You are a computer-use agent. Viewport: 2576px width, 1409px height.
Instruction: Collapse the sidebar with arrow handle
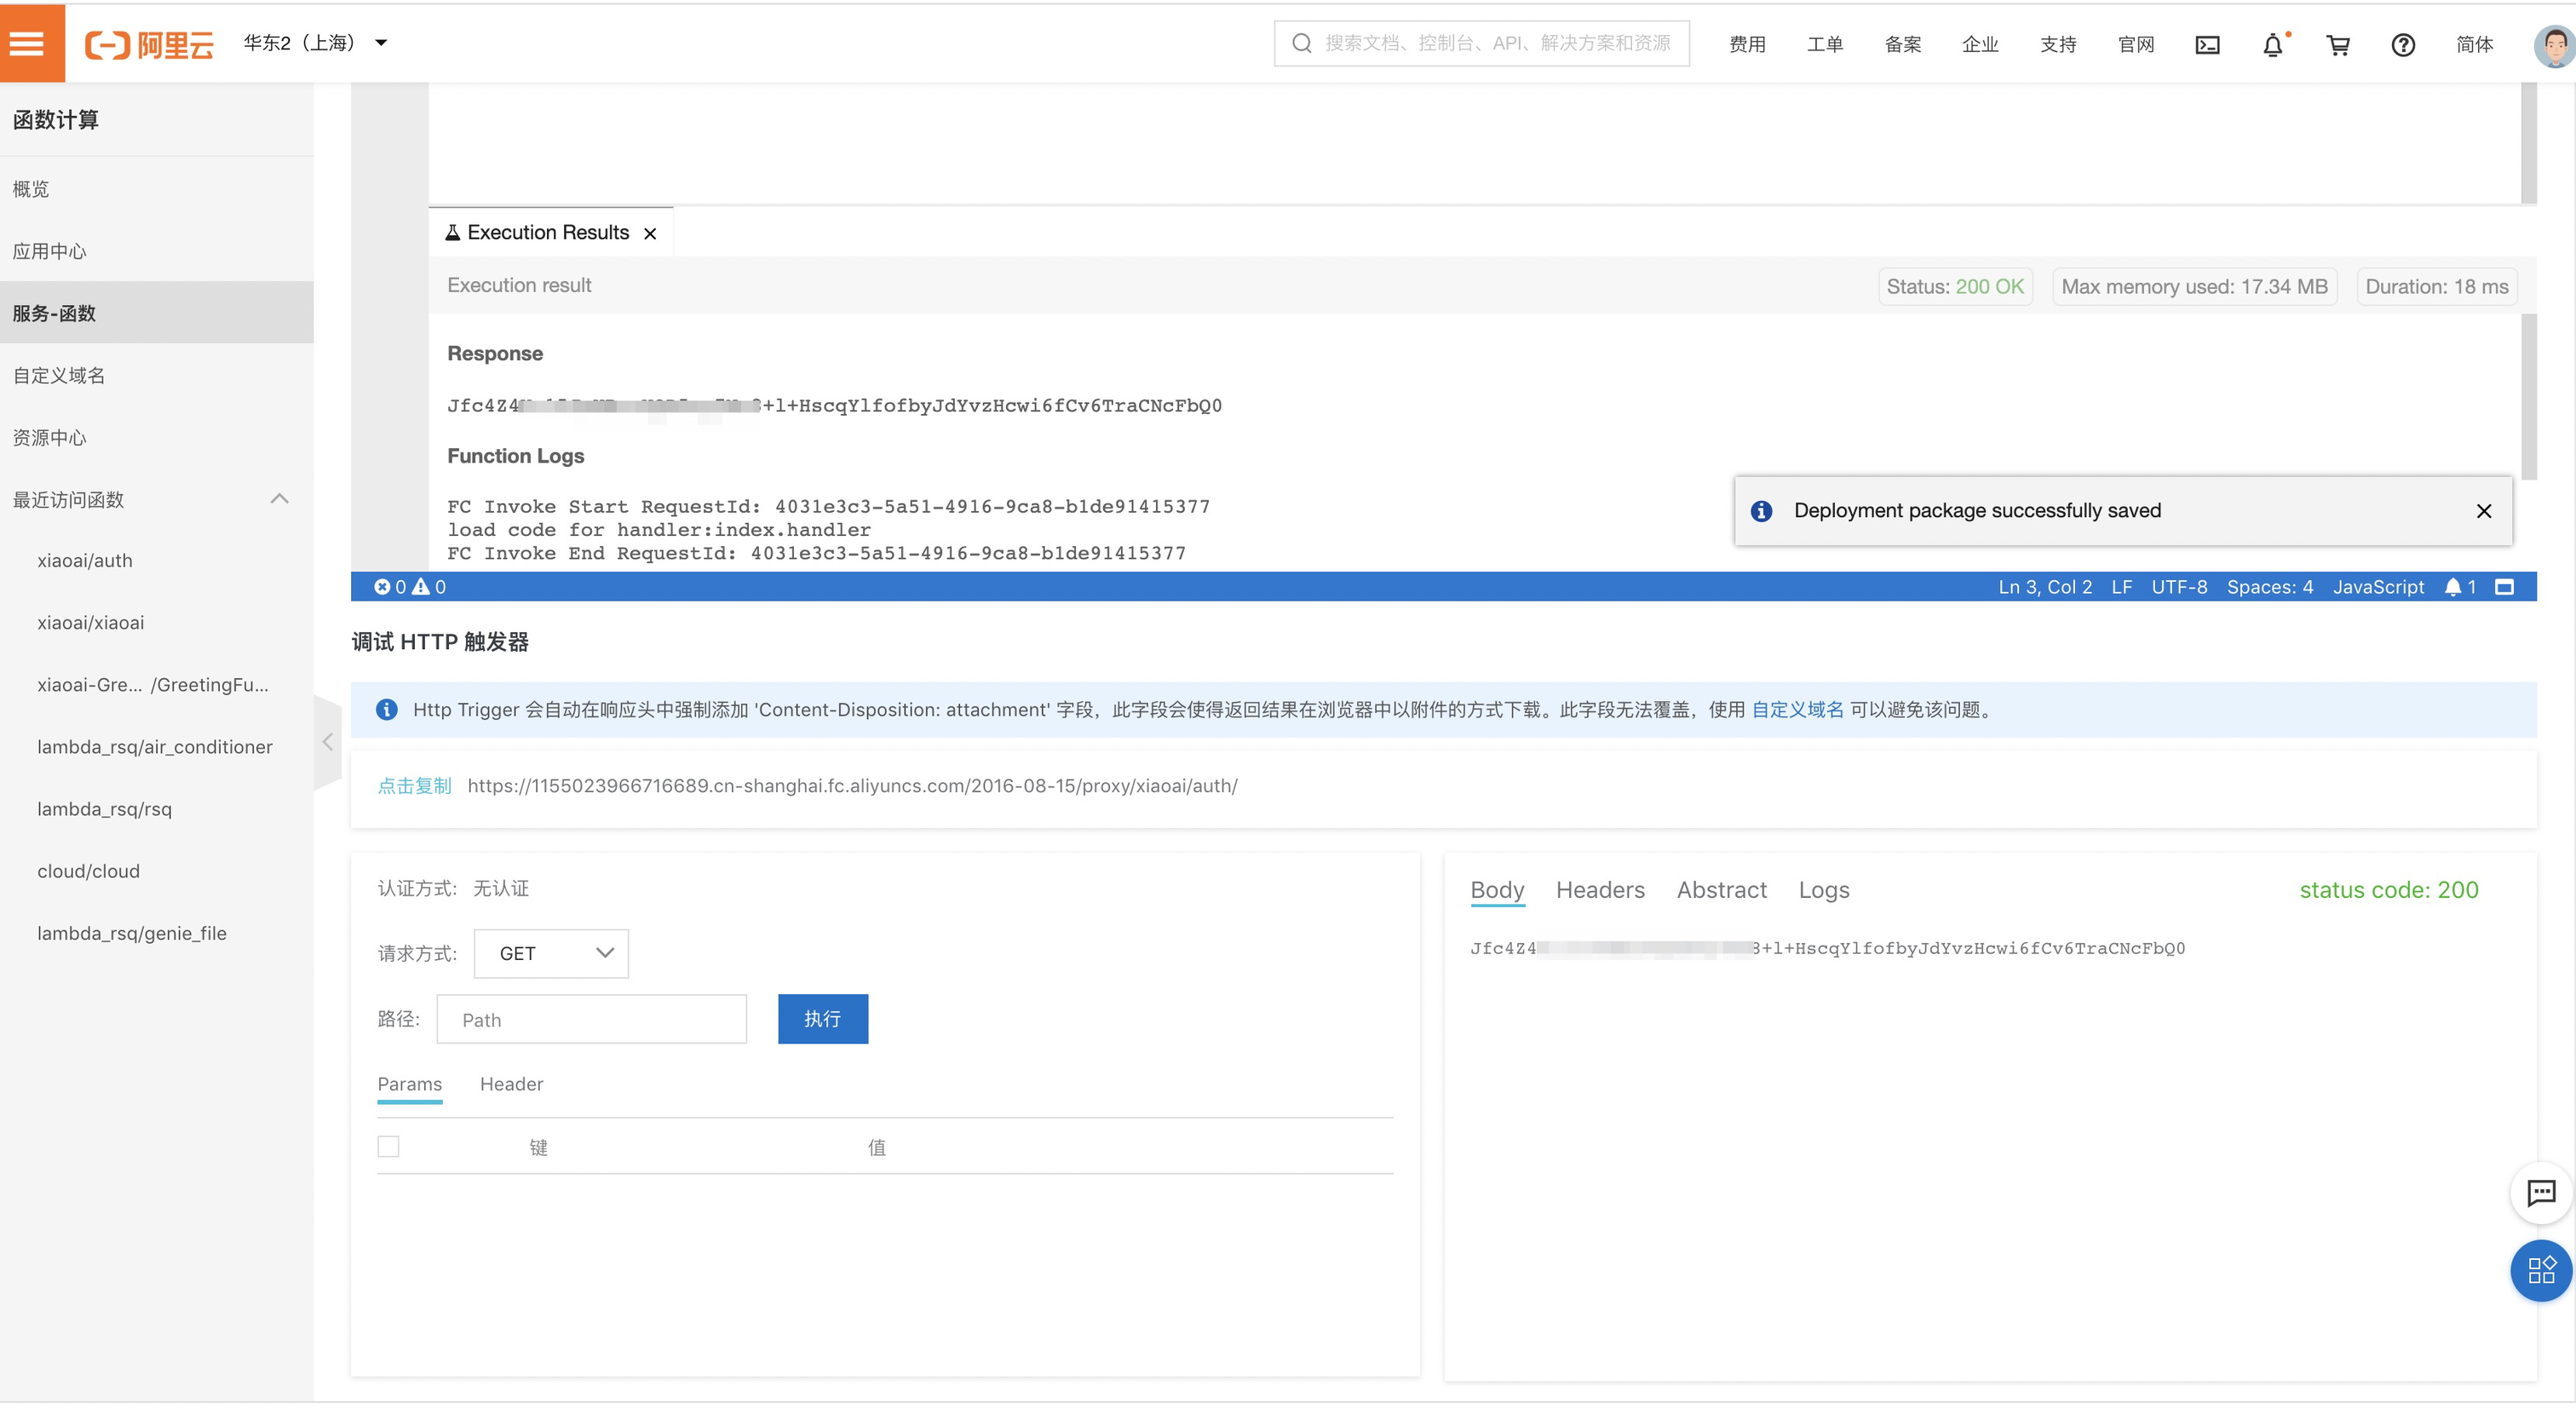point(327,742)
